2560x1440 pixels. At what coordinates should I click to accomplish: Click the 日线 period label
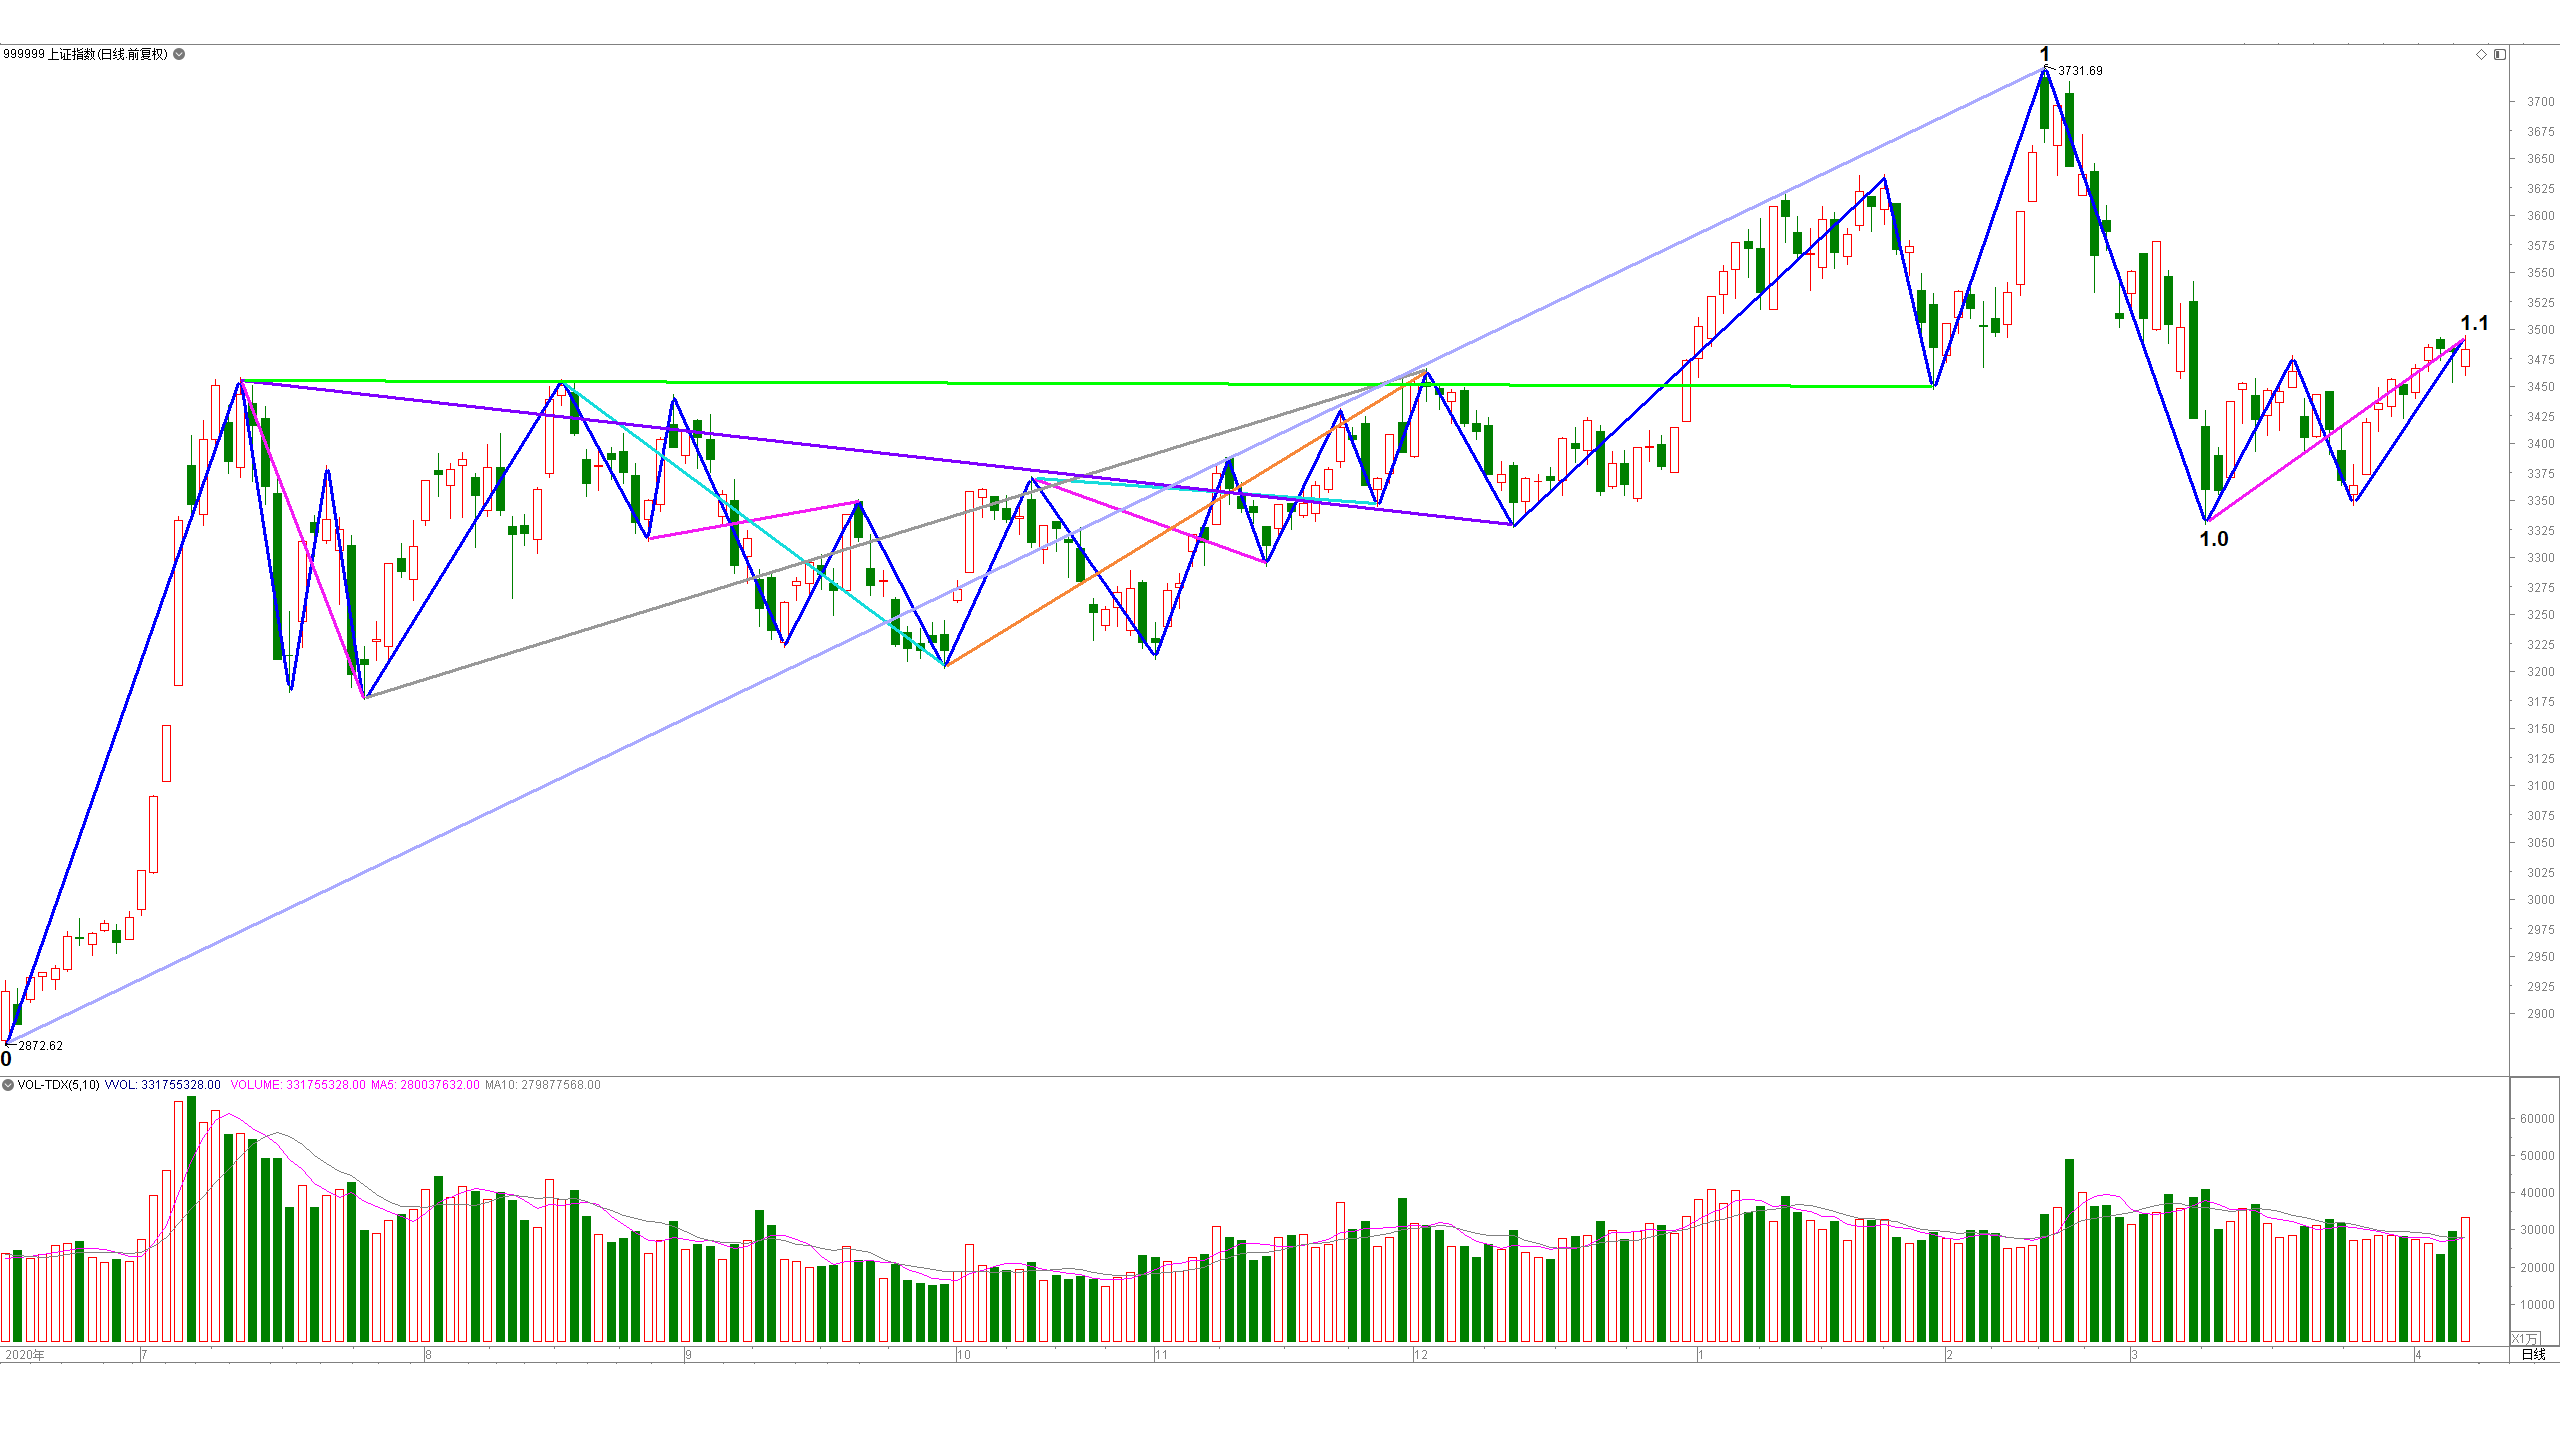click(x=2533, y=1354)
